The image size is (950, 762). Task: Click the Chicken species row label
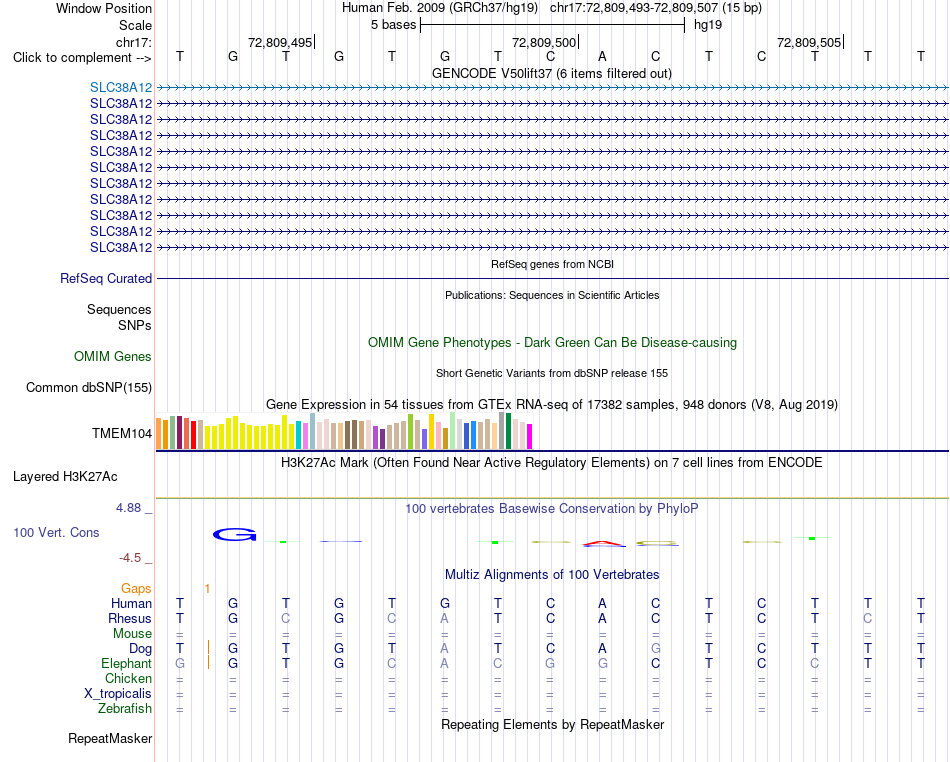128,678
